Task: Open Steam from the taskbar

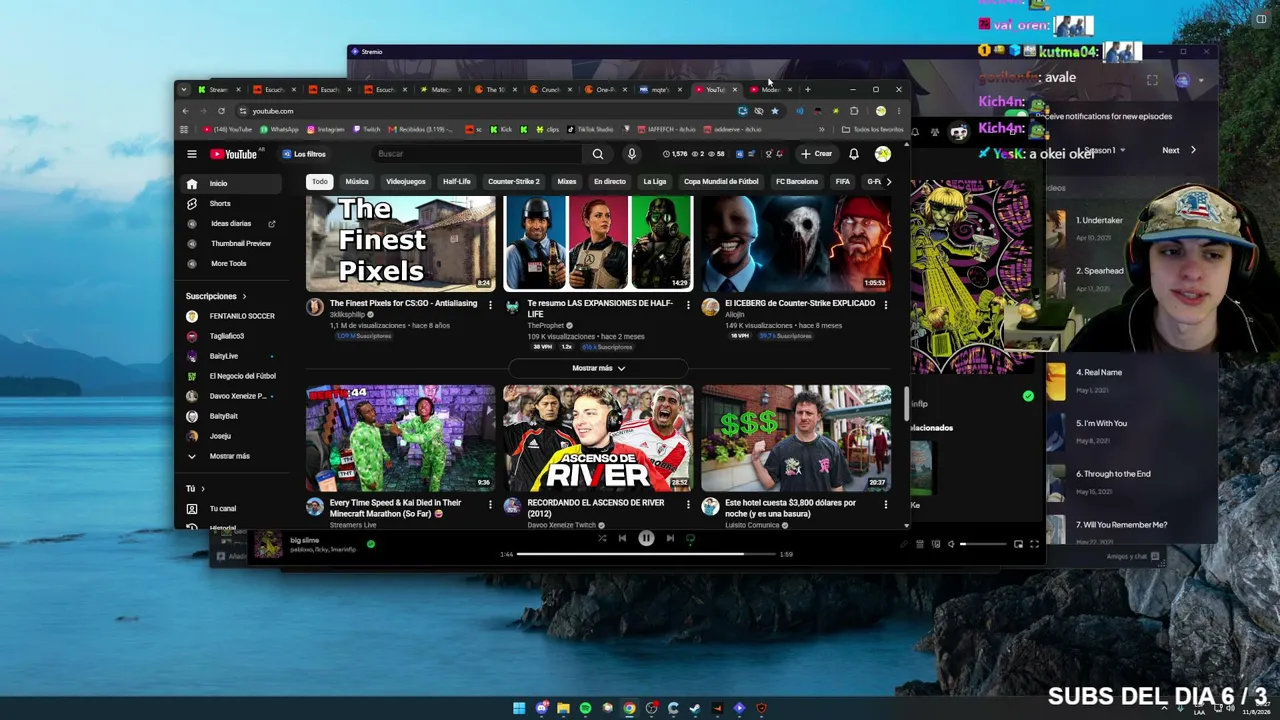Action: [x=695, y=708]
